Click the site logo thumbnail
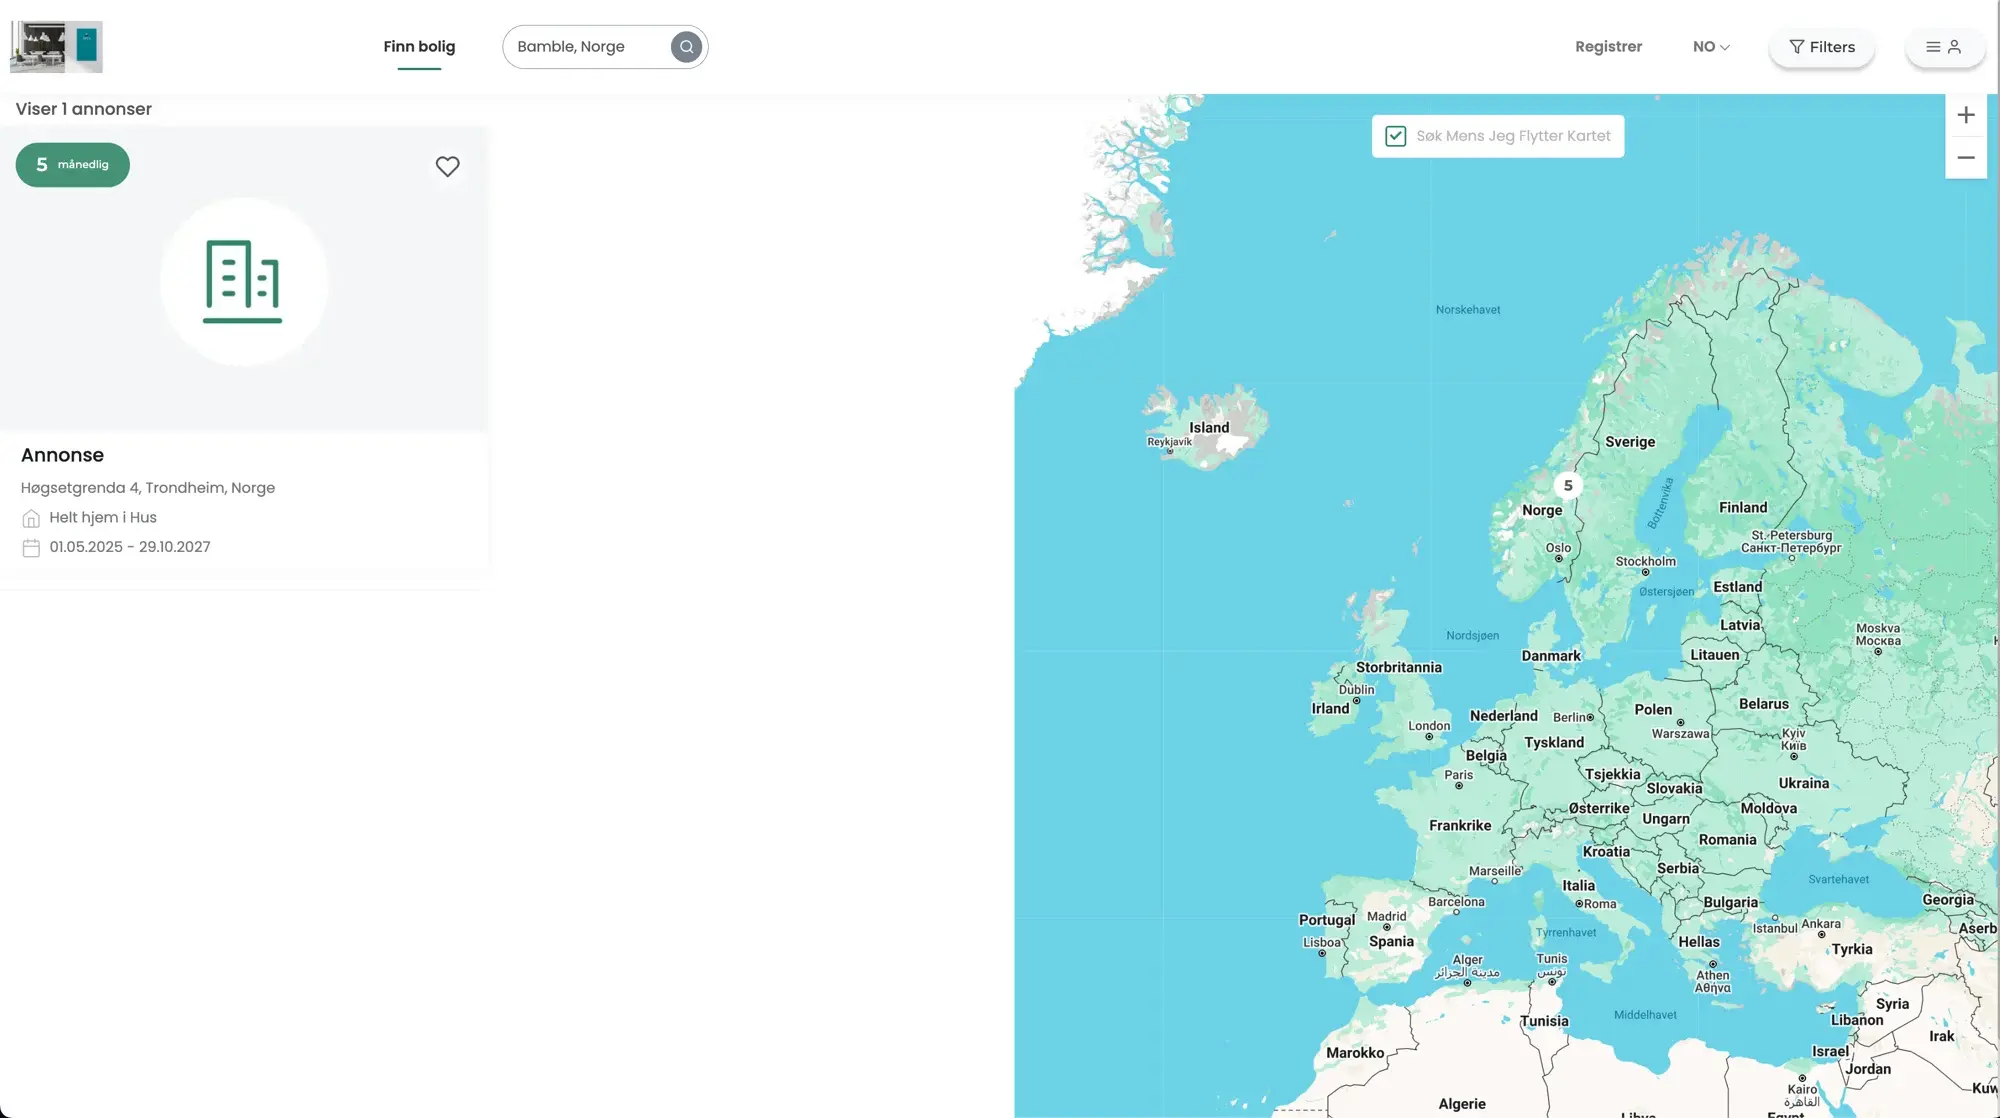Viewport: 2000px width, 1118px height. (x=56, y=47)
